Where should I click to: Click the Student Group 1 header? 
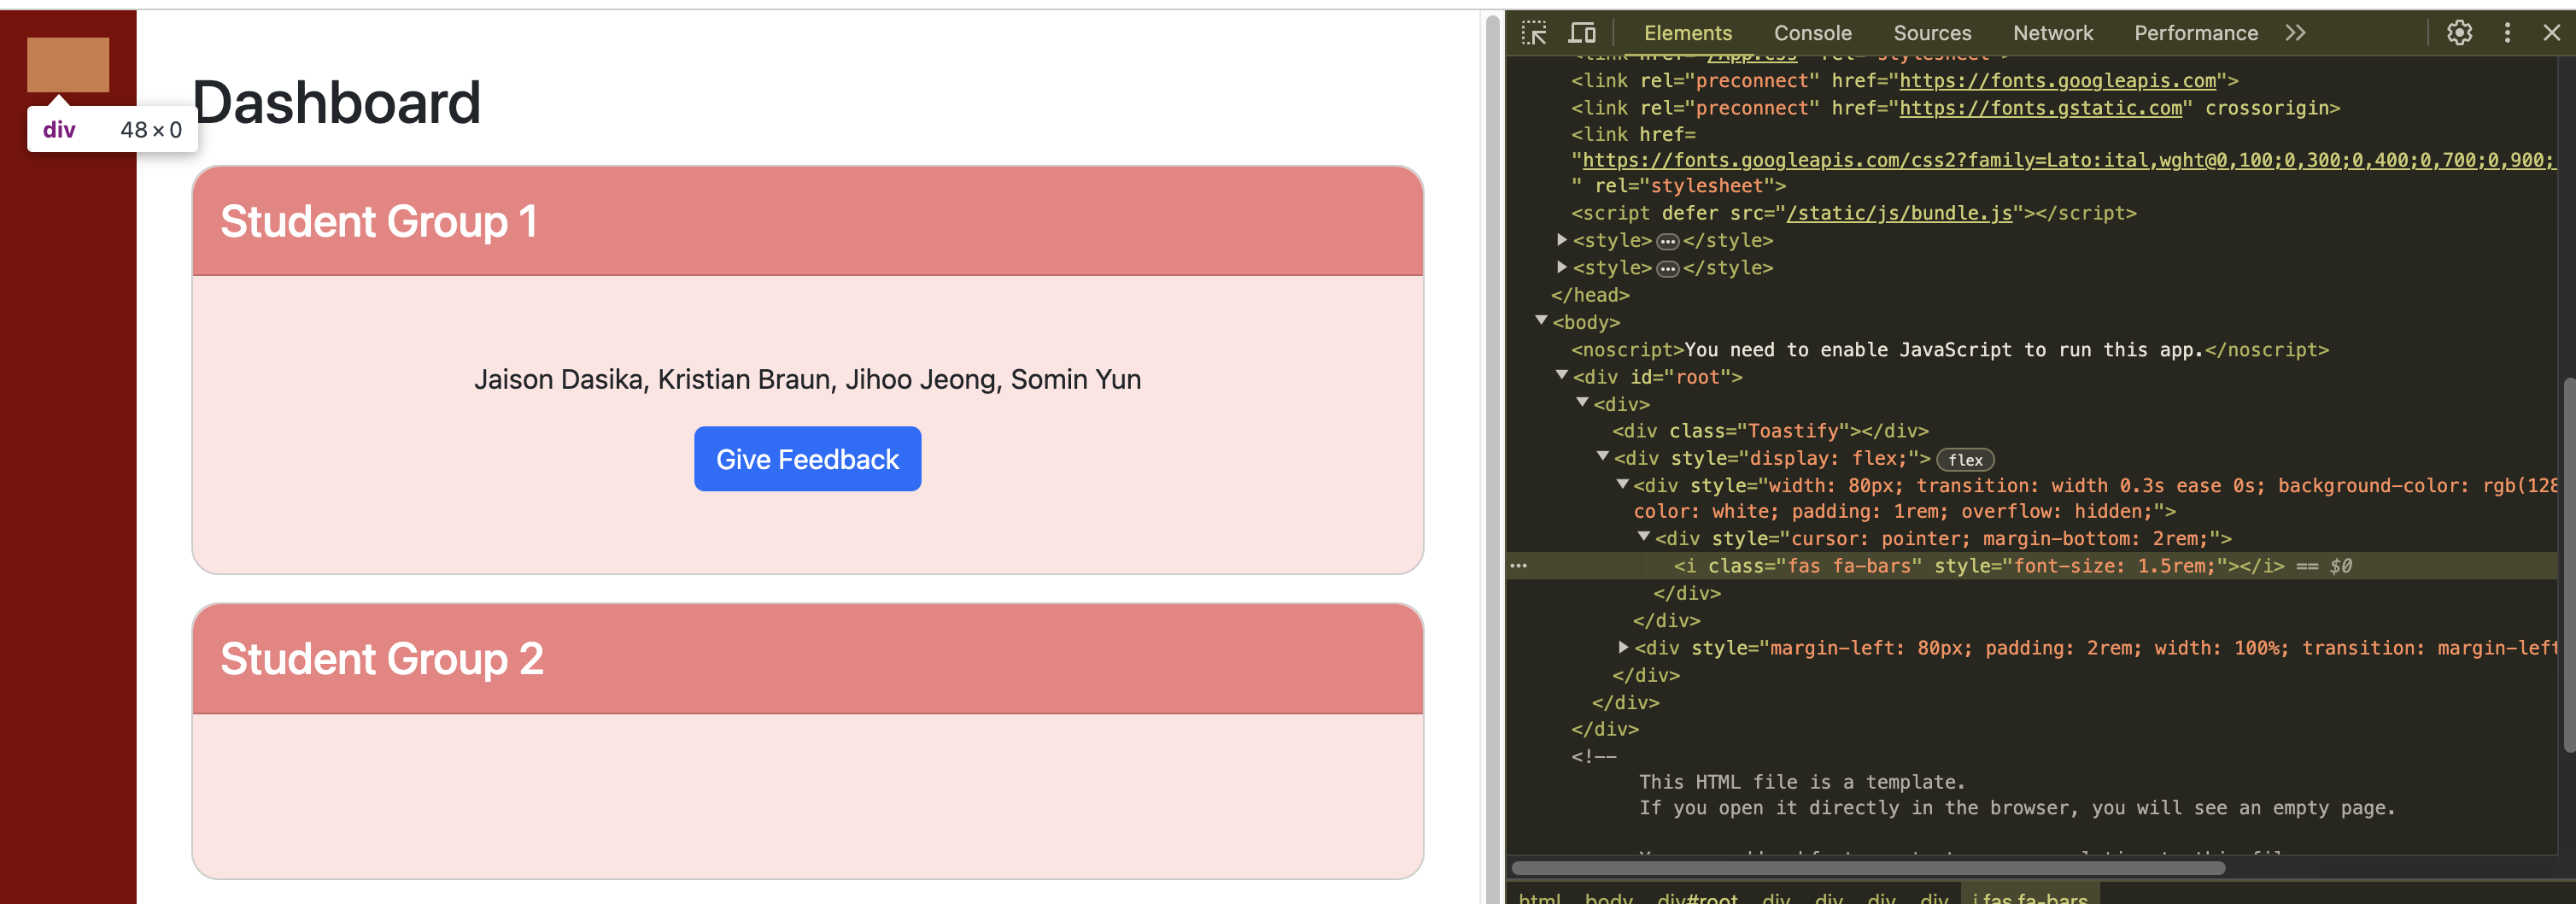[807, 221]
